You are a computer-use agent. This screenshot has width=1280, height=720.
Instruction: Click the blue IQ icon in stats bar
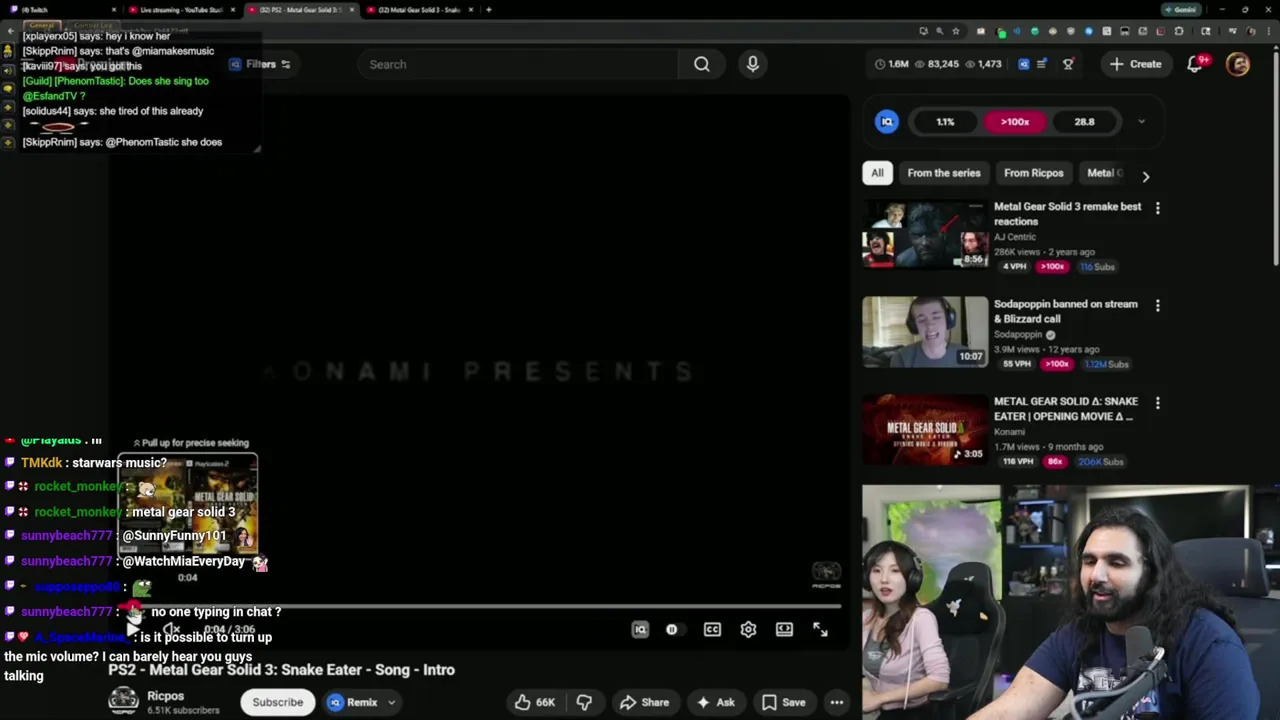tap(1023, 64)
